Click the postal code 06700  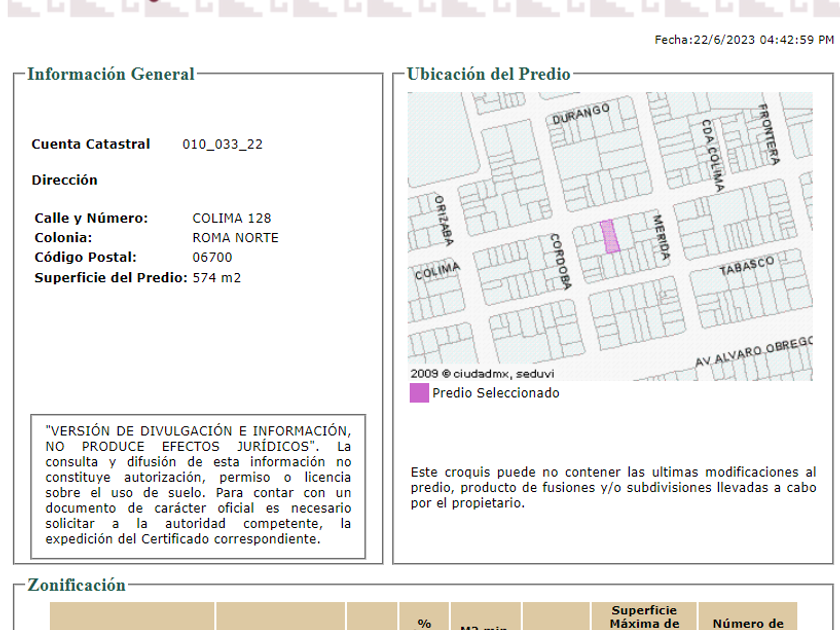(x=212, y=258)
